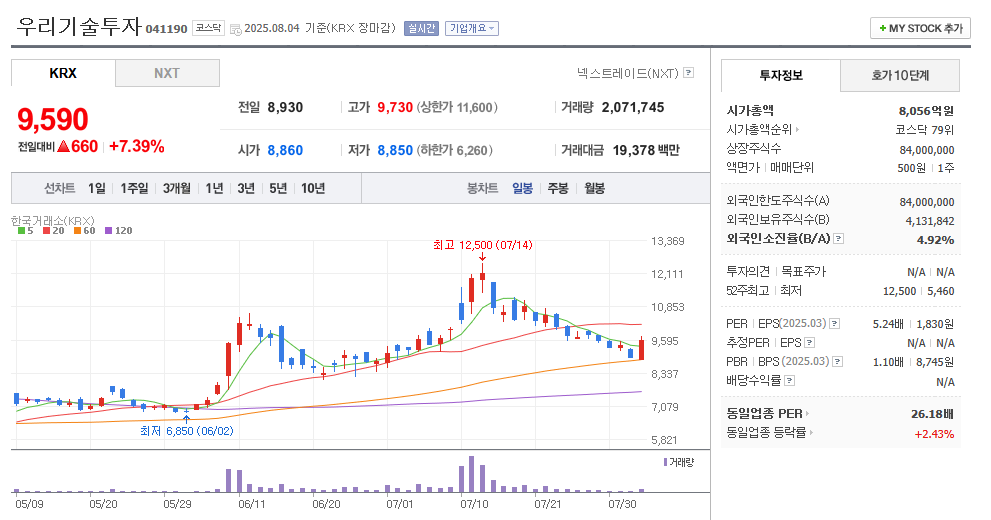Click the 고가 value 9,730
This screenshot has height=520, width=991.
[x=395, y=107]
